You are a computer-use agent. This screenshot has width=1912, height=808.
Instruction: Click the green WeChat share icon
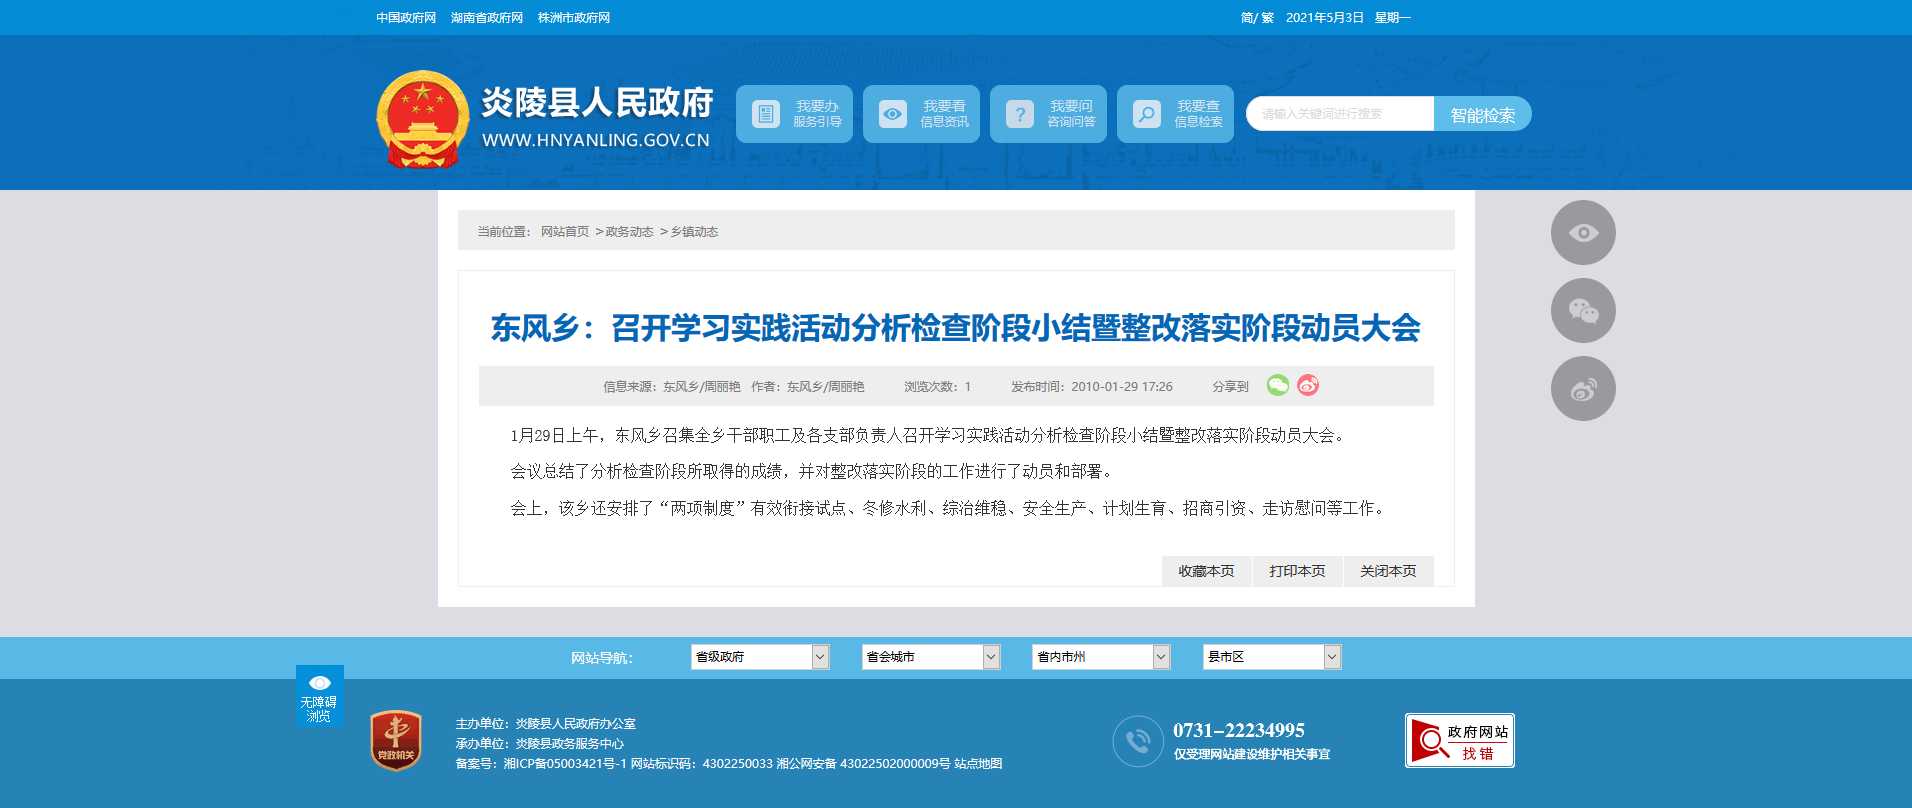1277,385
